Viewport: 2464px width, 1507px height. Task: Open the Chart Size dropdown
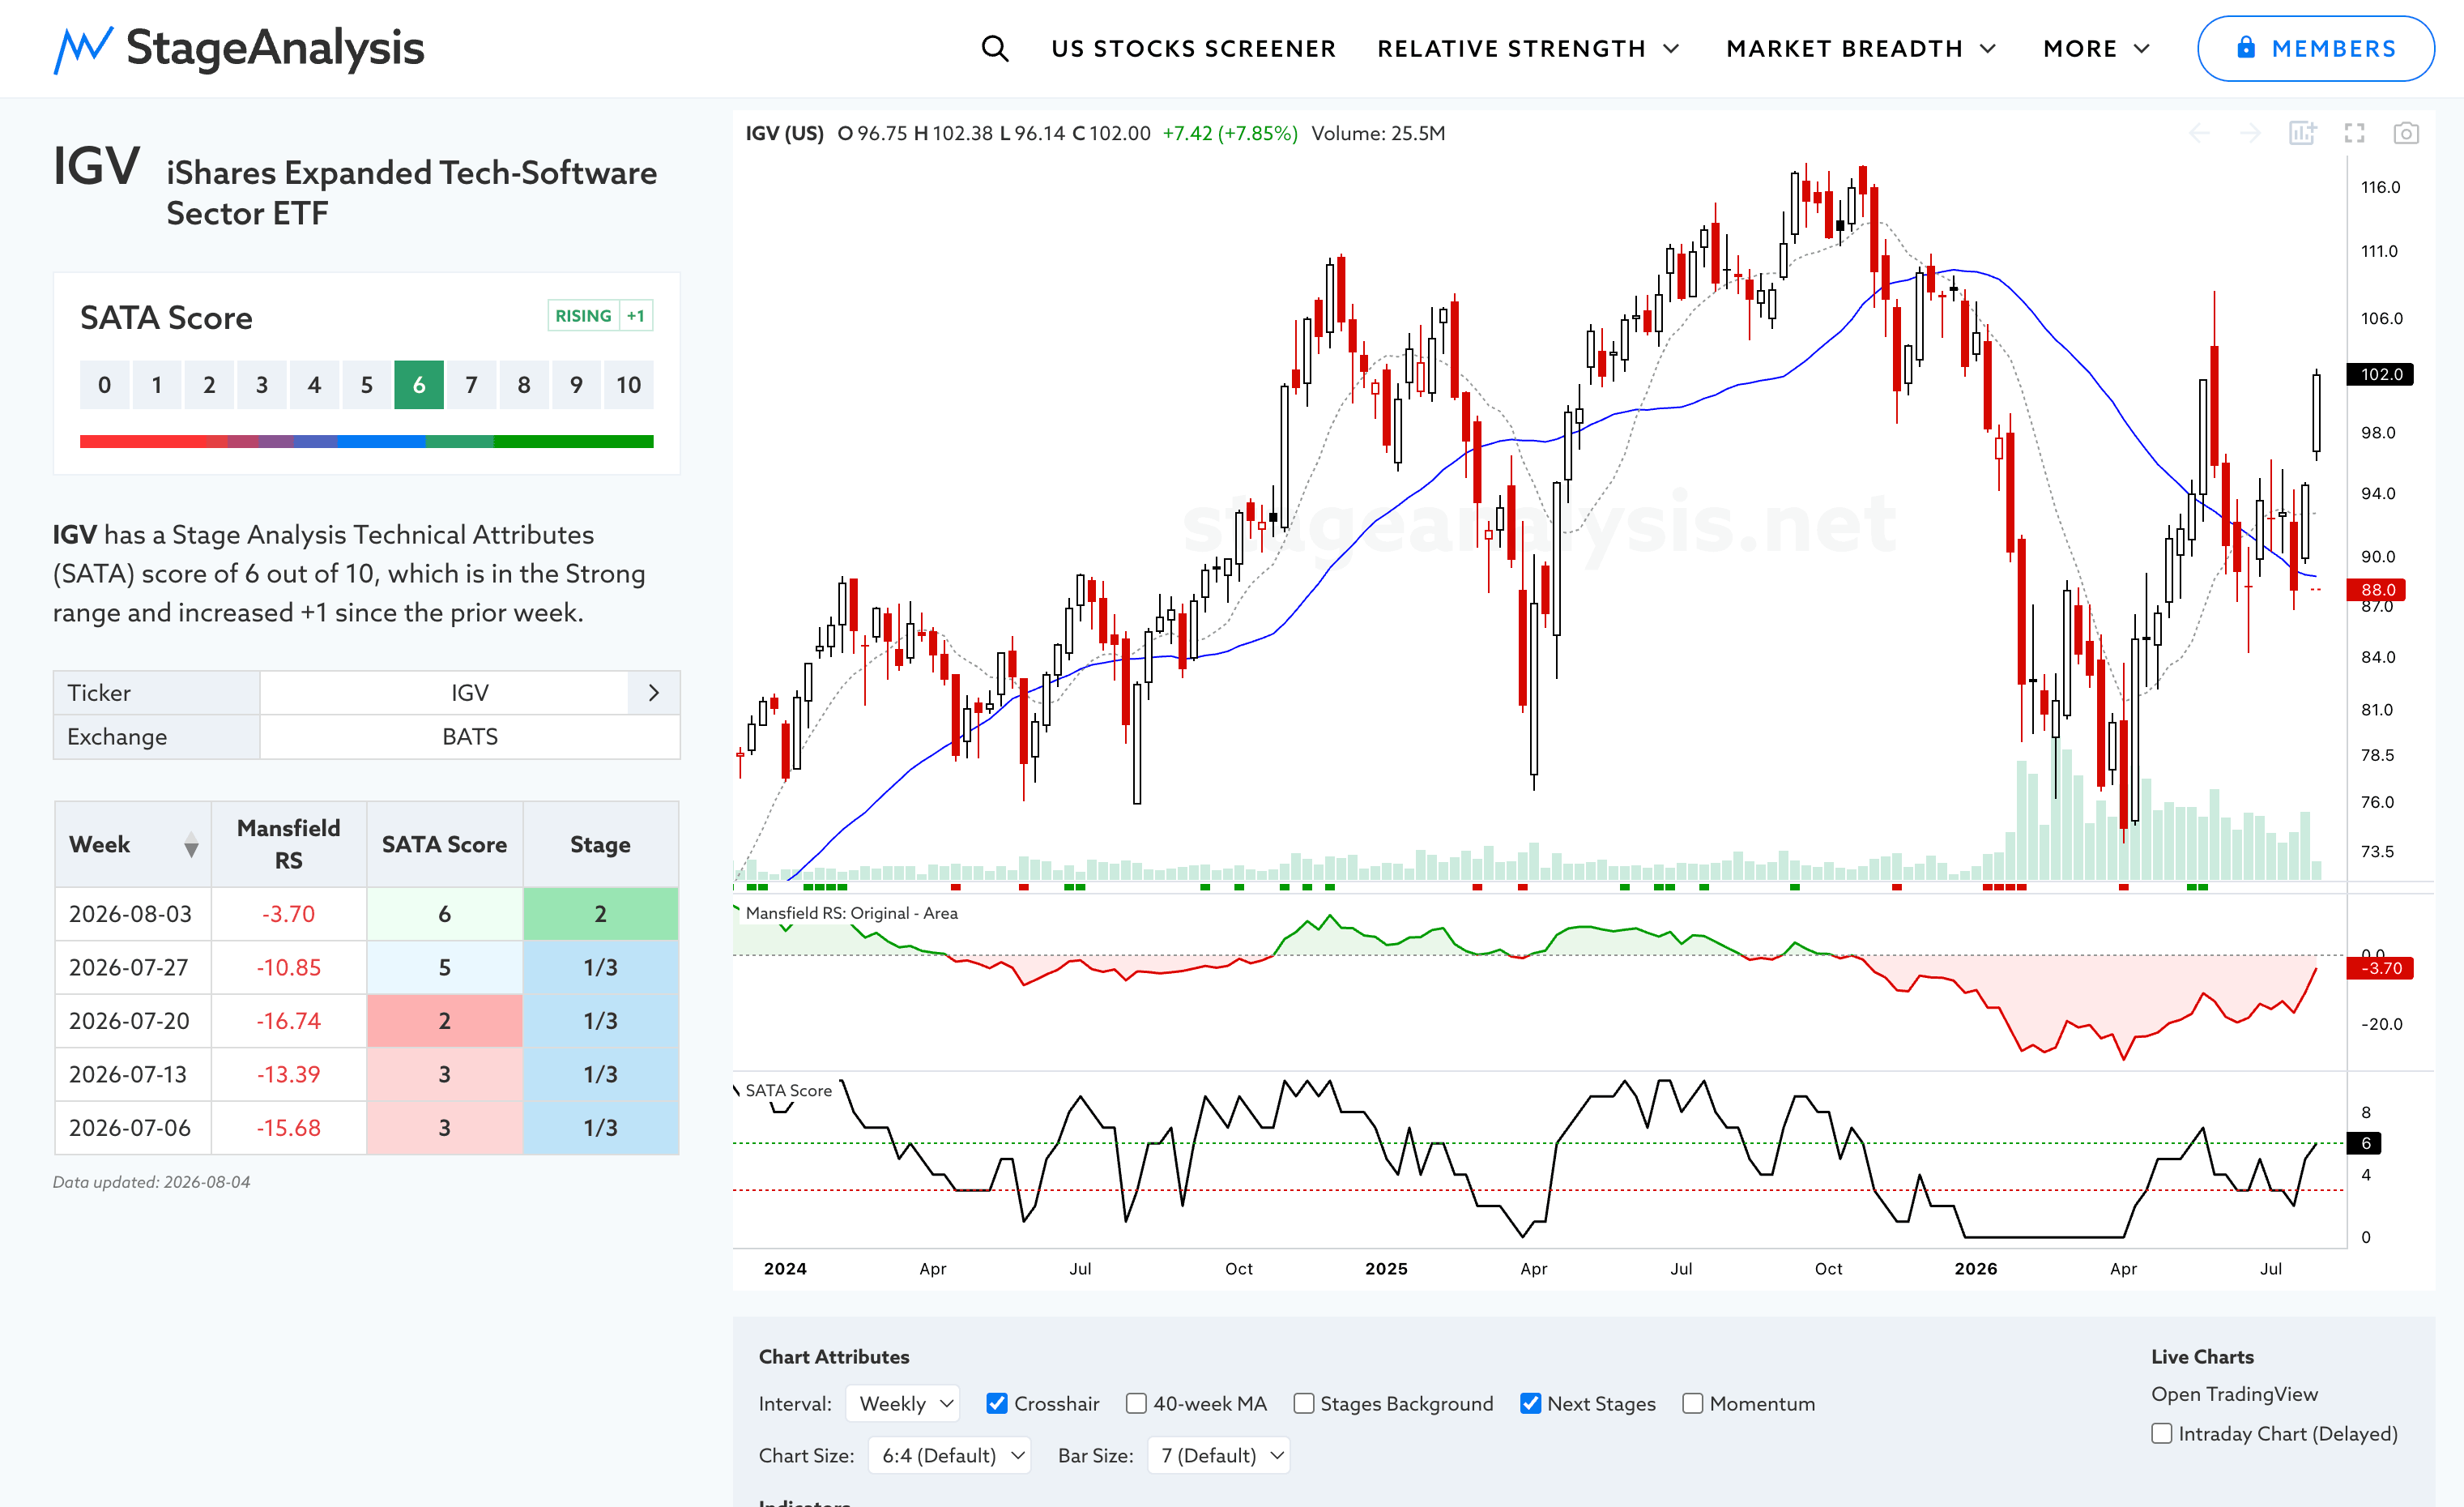click(x=949, y=1455)
